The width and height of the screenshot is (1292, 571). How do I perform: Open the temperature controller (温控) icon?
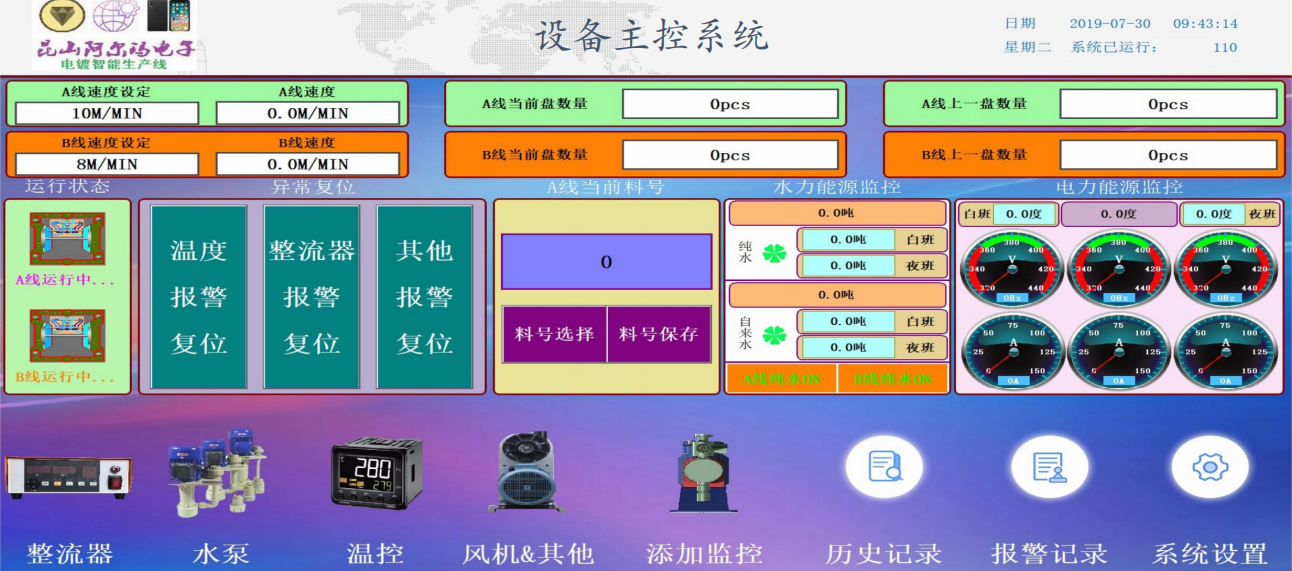(x=376, y=473)
